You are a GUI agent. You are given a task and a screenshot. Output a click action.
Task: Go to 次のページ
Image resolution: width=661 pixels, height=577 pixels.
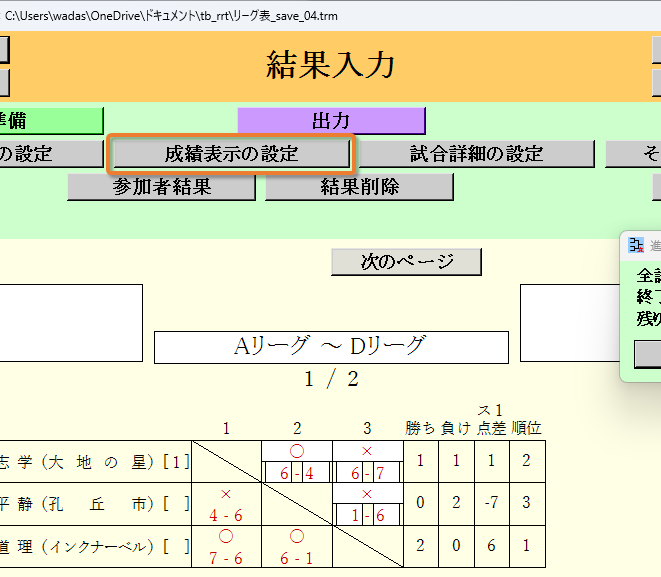(x=406, y=262)
